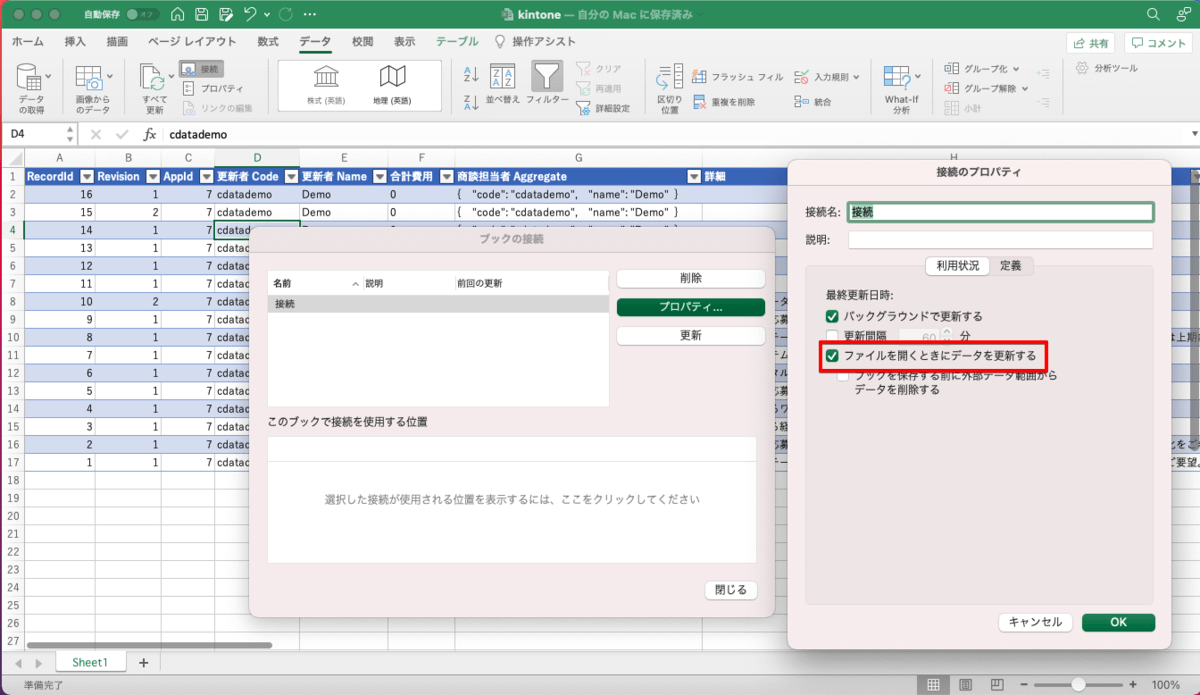
Task: Click the プロパティ ribbon item
Action: point(214,88)
